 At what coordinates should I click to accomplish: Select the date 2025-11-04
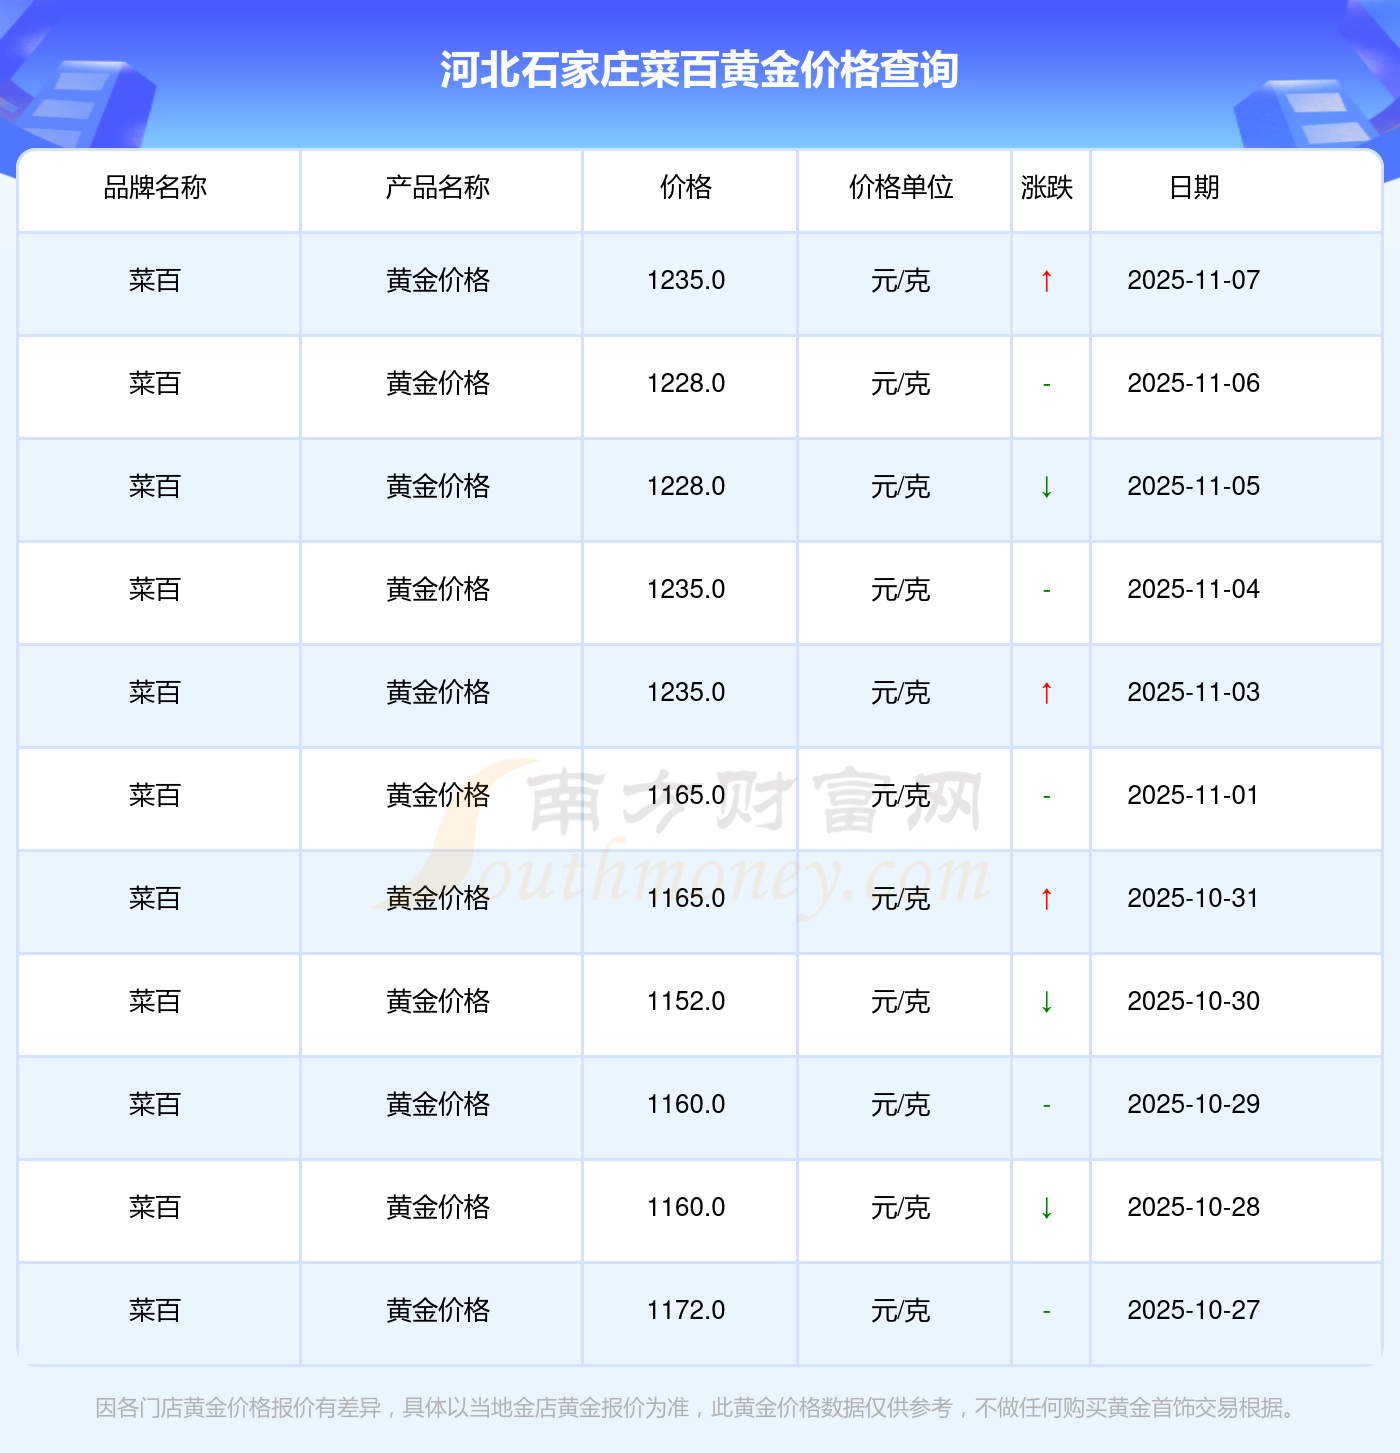tap(1194, 590)
